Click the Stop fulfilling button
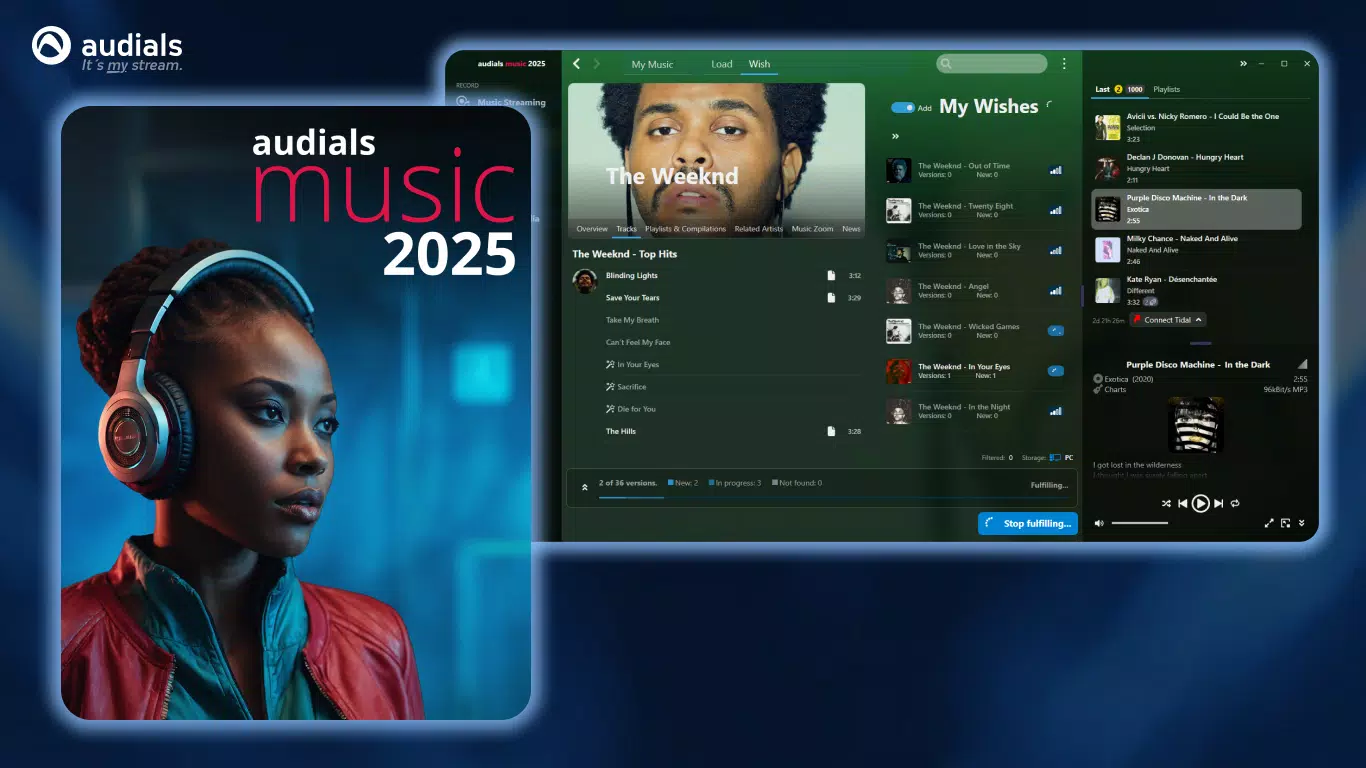 click(x=1028, y=523)
